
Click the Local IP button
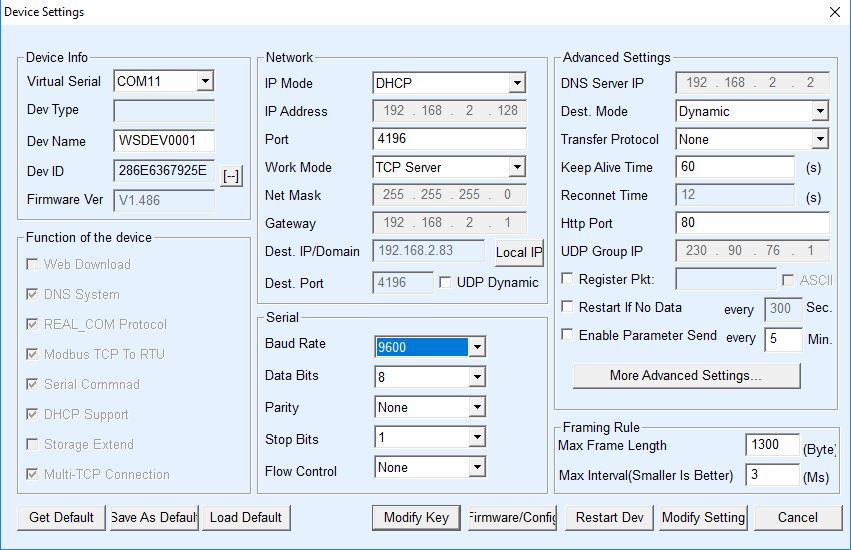coord(518,252)
